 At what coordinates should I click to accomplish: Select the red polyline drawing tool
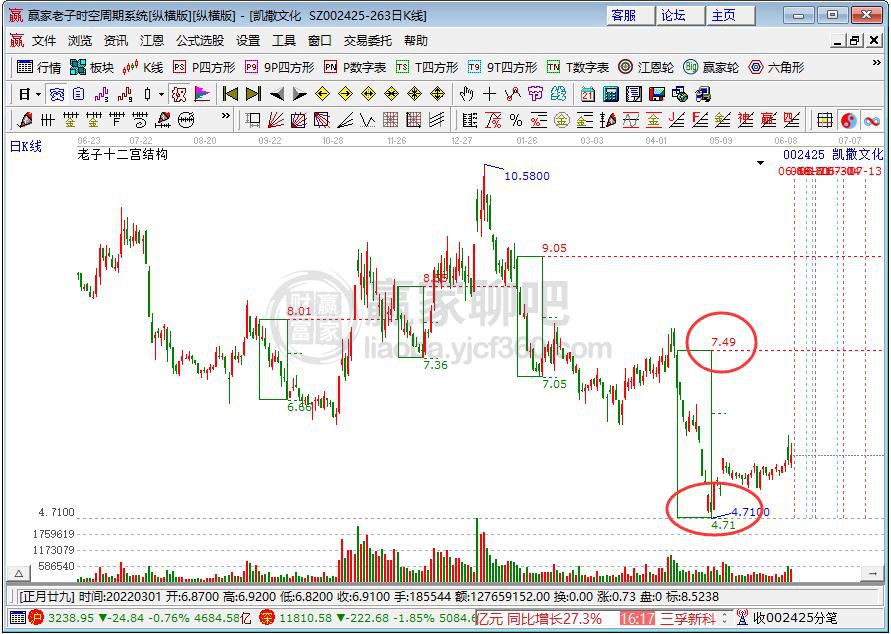click(x=513, y=94)
